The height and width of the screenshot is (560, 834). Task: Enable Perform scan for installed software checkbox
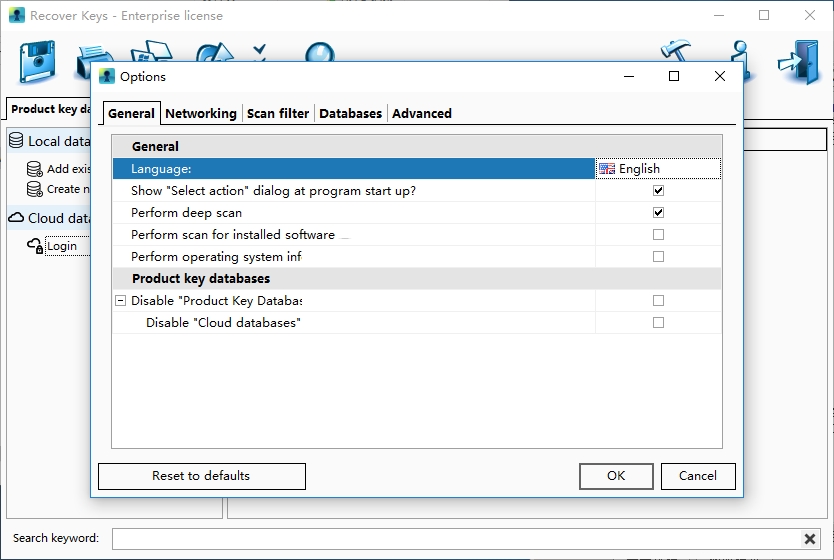coord(658,235)
